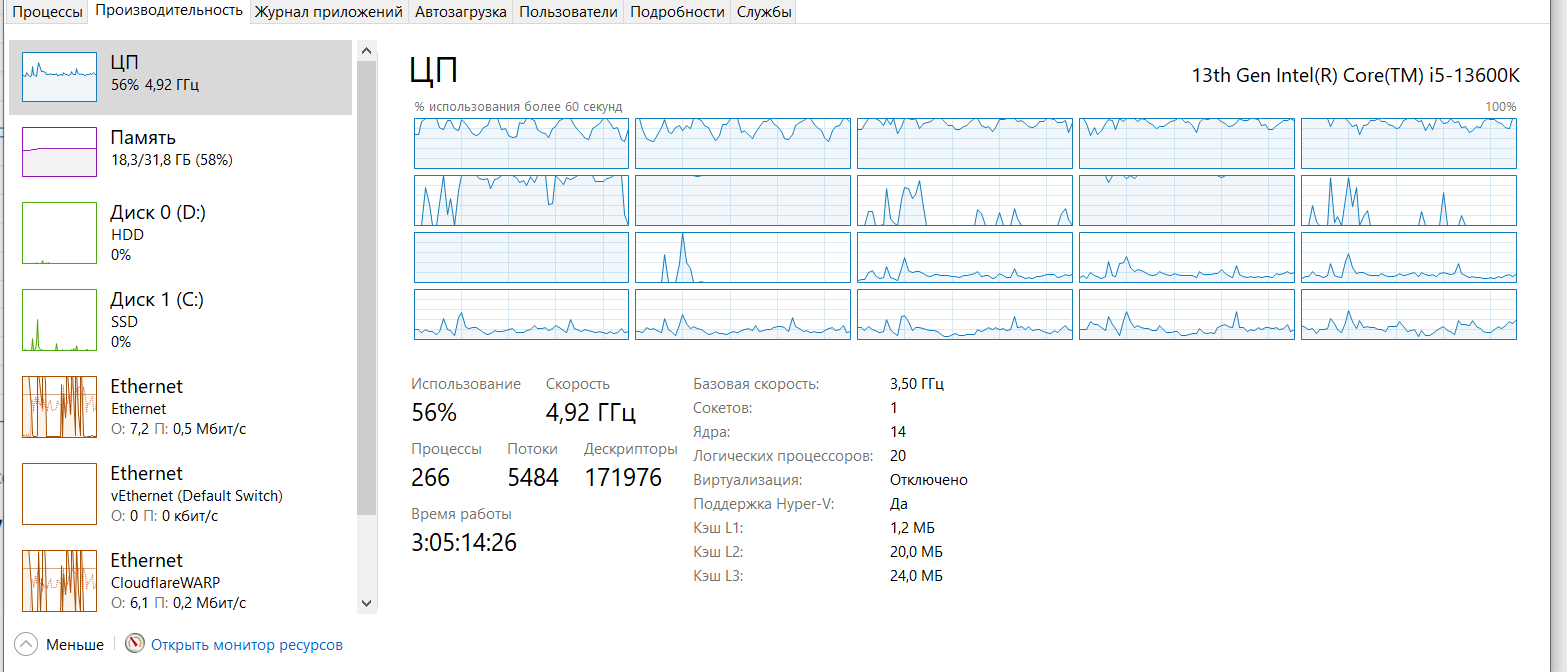Switch to the Пользователи tab
Image resolution: width=1567 pixels, height=672 pixels.
pos(569,12)
